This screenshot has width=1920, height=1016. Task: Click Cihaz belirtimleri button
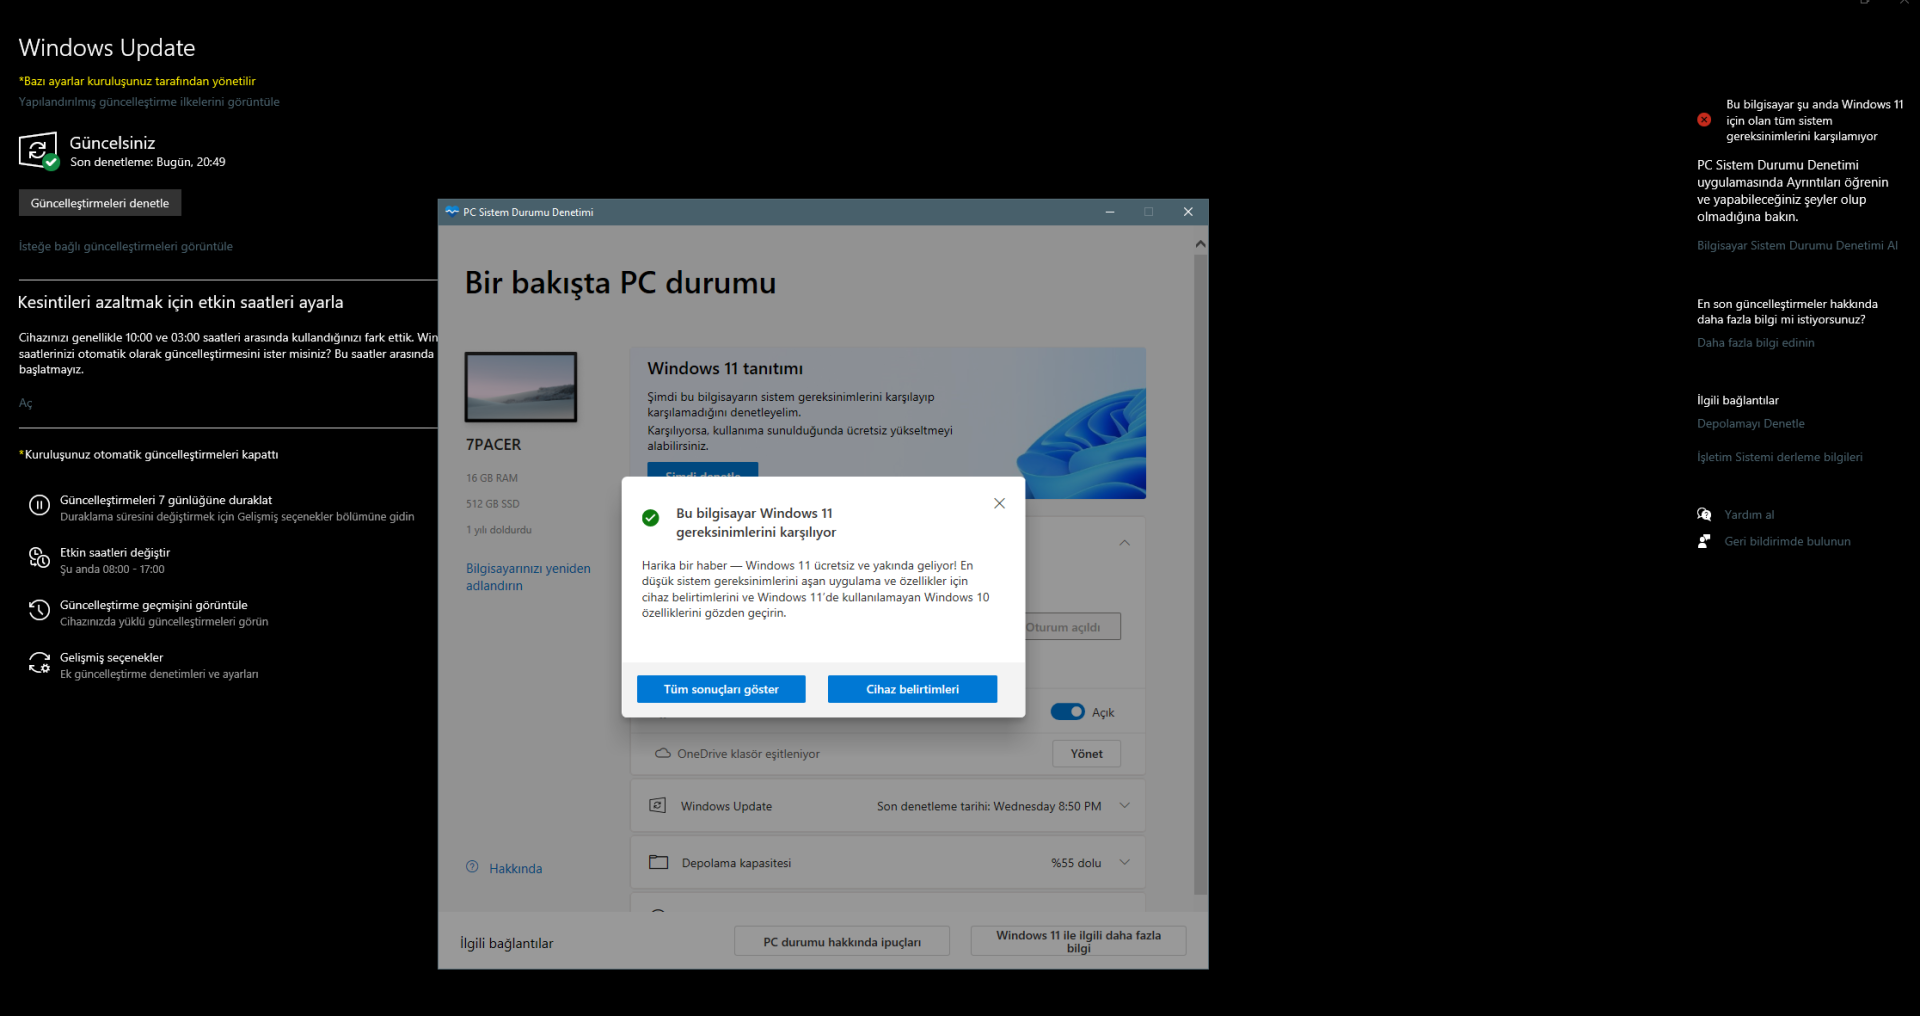tap(912, 689)
